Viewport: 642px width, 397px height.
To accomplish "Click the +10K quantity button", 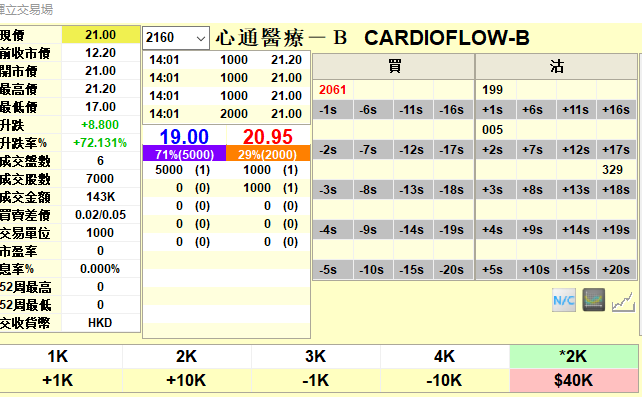I will click(187, 380).
